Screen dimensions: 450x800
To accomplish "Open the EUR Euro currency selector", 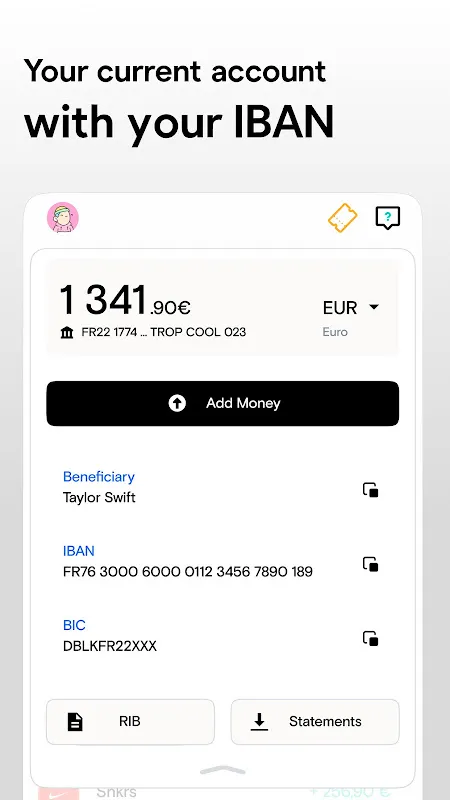I will tap(351, 318).
